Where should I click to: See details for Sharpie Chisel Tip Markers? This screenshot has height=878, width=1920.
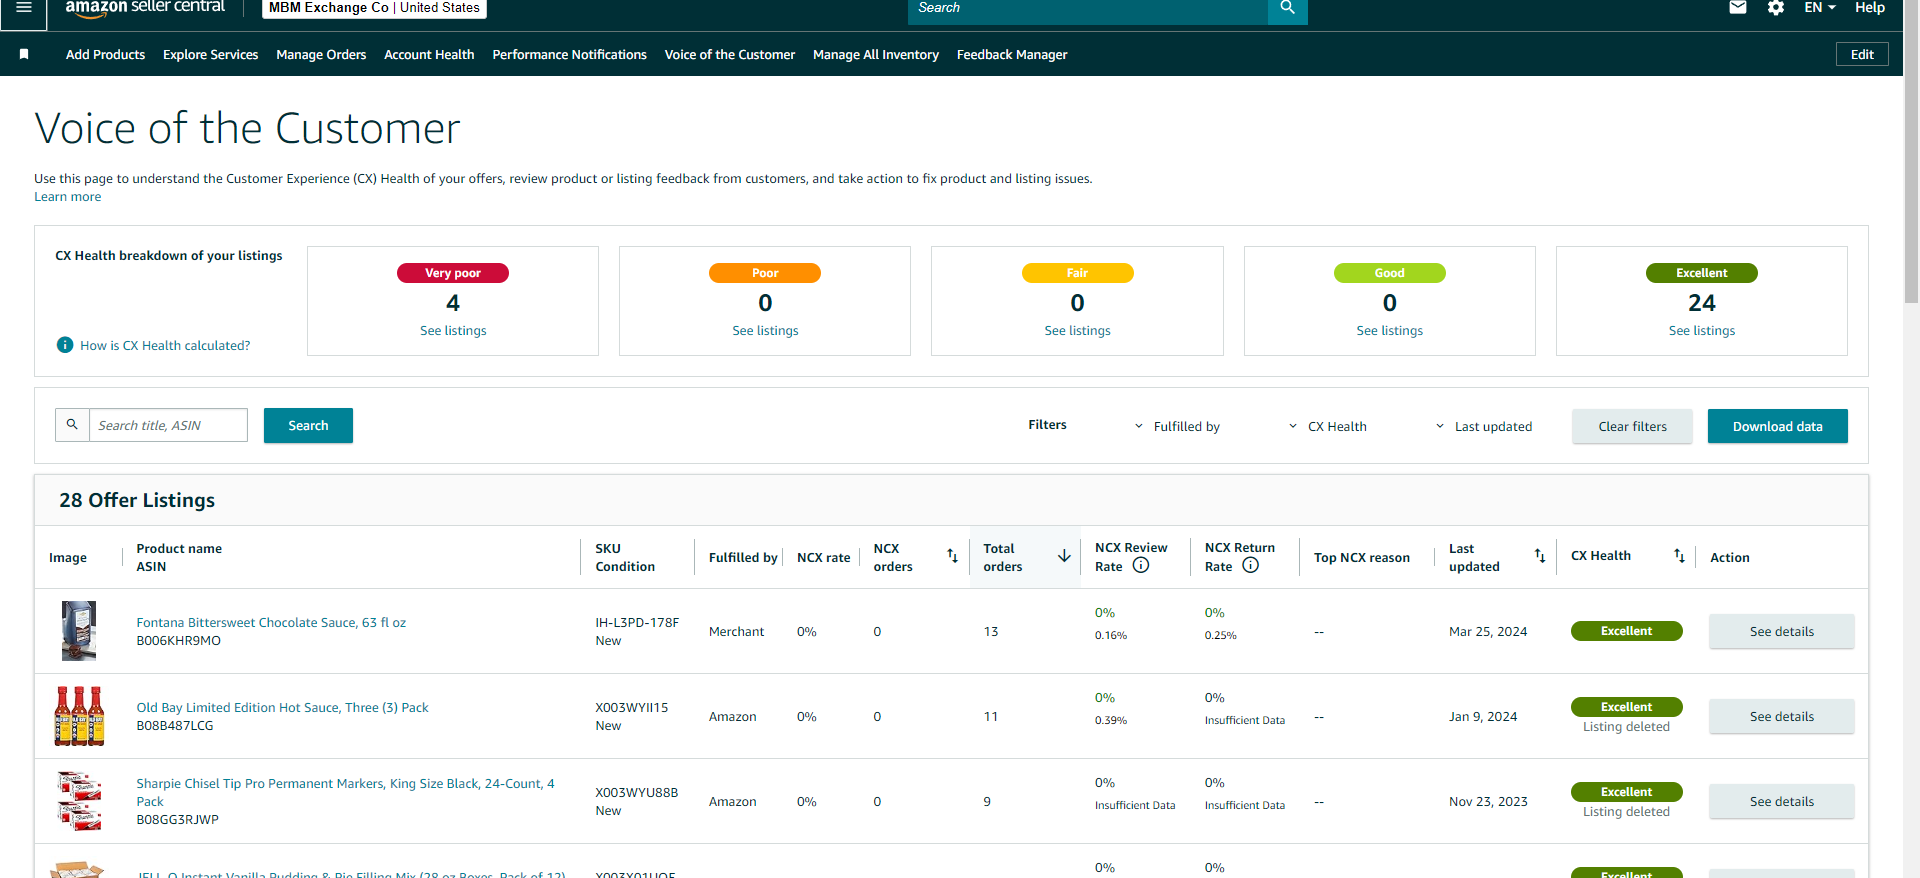click(1781, 801)
